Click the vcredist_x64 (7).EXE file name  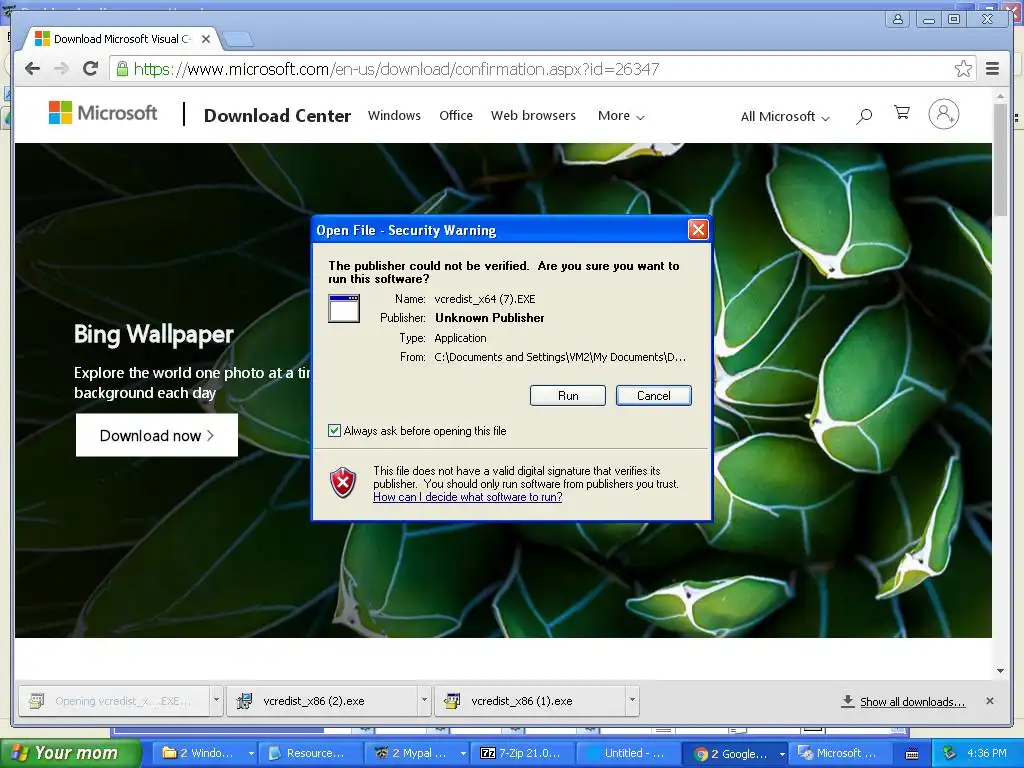pos(485,299)
